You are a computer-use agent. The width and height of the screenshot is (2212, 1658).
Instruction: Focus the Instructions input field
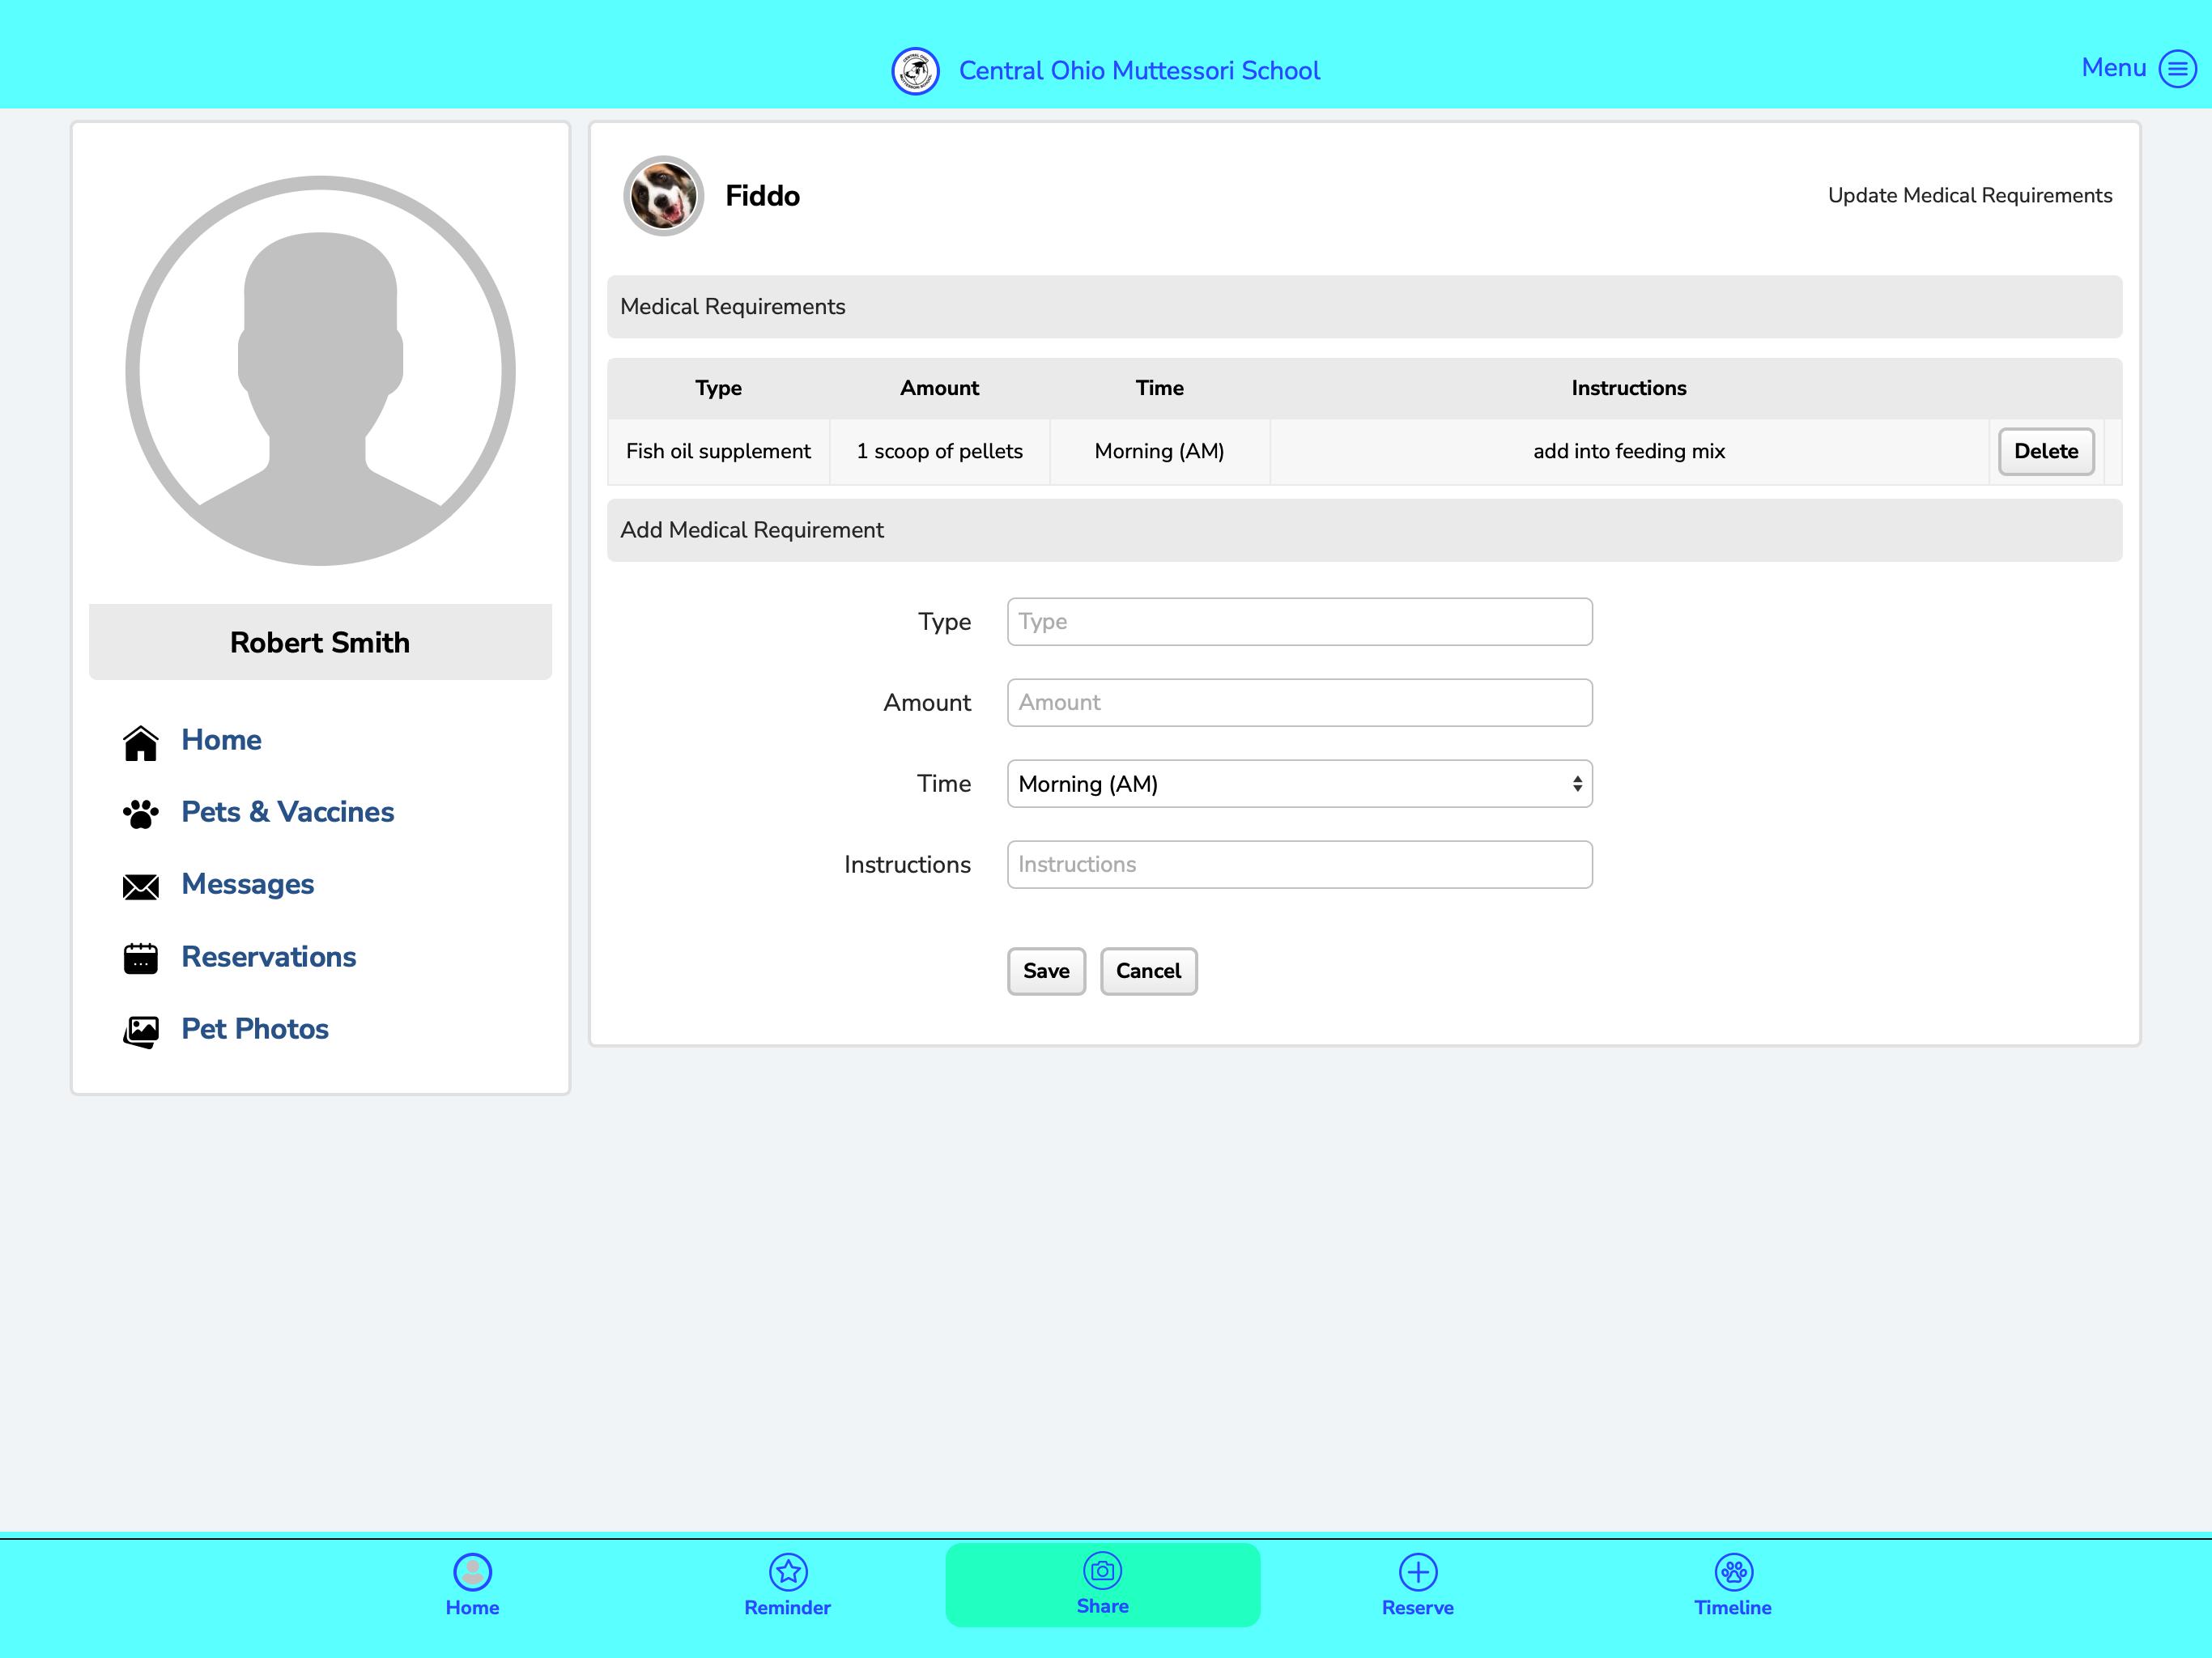click(1299, 865)
